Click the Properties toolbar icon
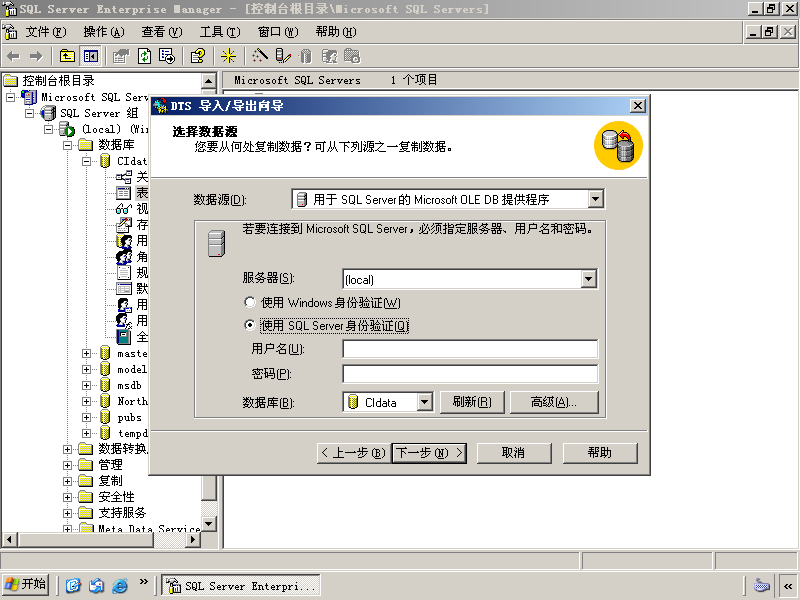 pyautogui.click(x=121, y=56)
